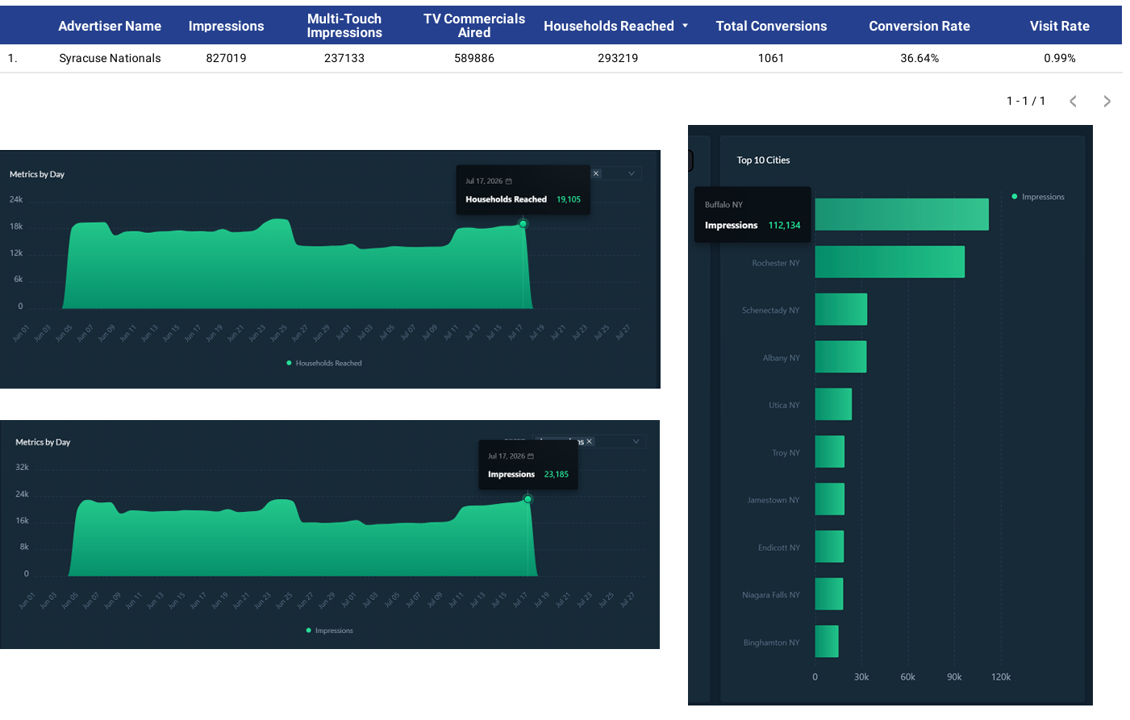Image resolution: width=1130 pixels, height=720 pixels.
Task: Toggle Impressions legend in Top 10 Cities
Action: [1038, 197]
